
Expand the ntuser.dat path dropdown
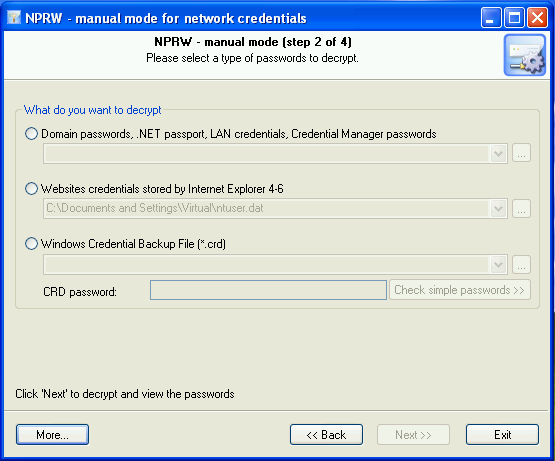tap(498, 209)
